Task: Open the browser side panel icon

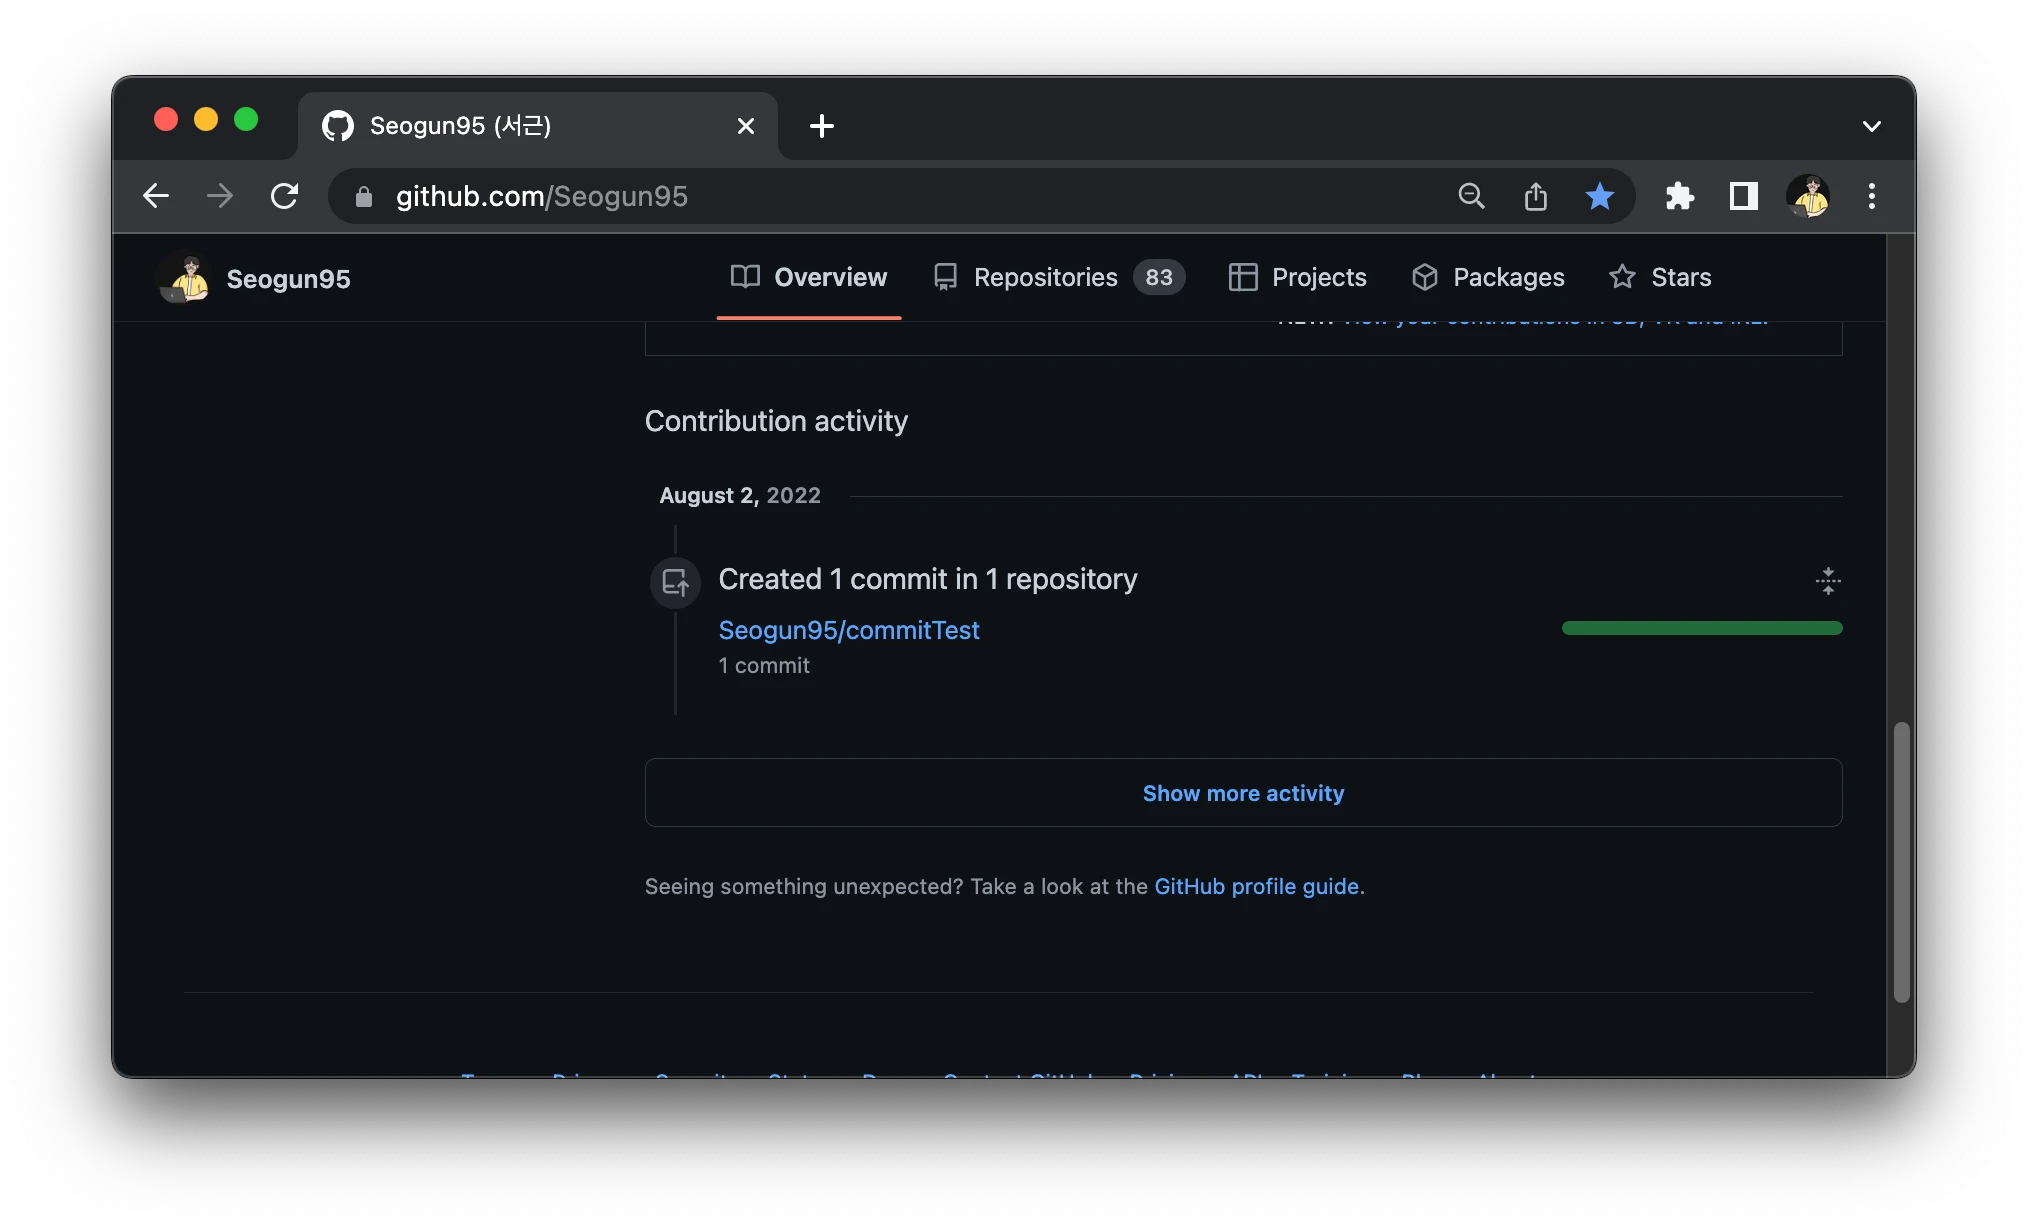Action: 1744,196
